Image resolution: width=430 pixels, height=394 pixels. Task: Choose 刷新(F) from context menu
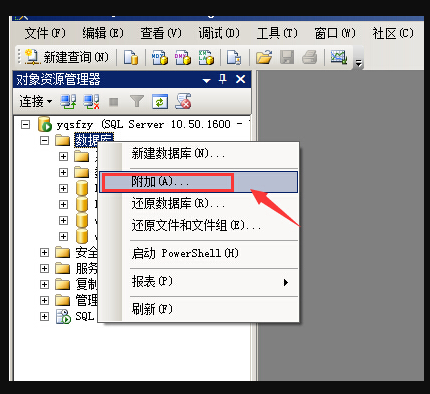(x=199, y=309)
